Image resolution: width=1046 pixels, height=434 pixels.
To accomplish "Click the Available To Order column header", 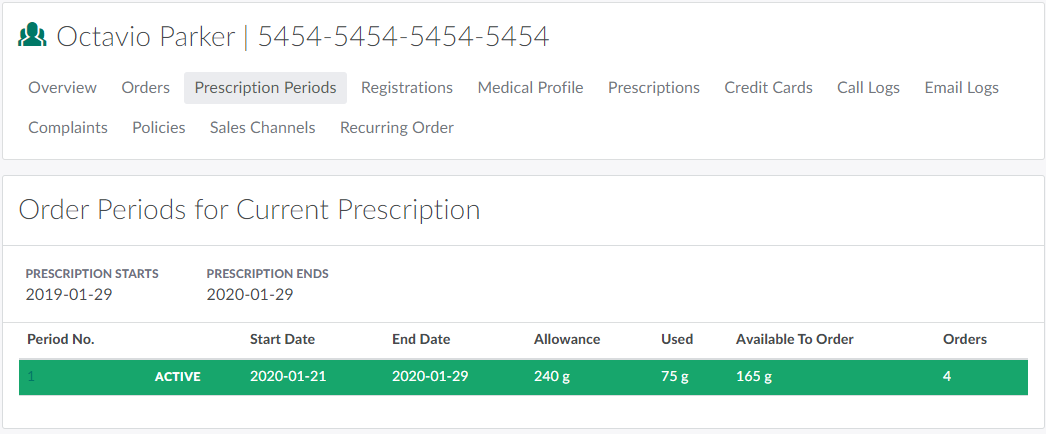I will 794,339.
